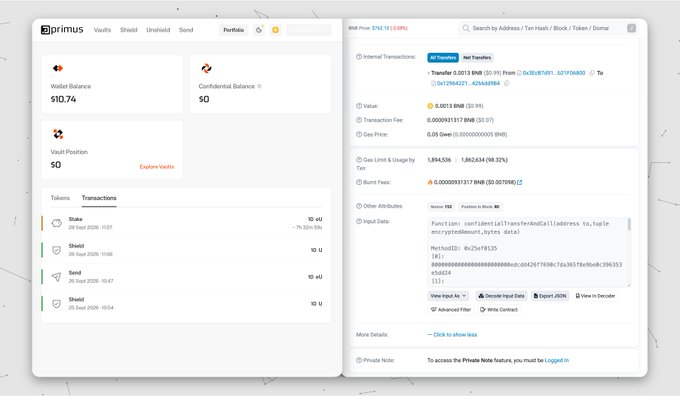Image resolution: width=680 pixels, height=396 pixels.
Task: Click help icon beside Burnt Fees
Action: click(359, 182)
